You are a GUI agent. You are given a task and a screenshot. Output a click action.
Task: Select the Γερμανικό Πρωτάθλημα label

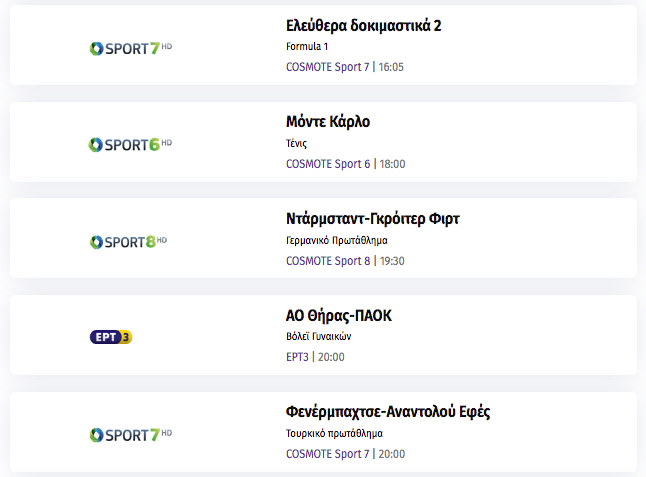click(x=337, y=240)
